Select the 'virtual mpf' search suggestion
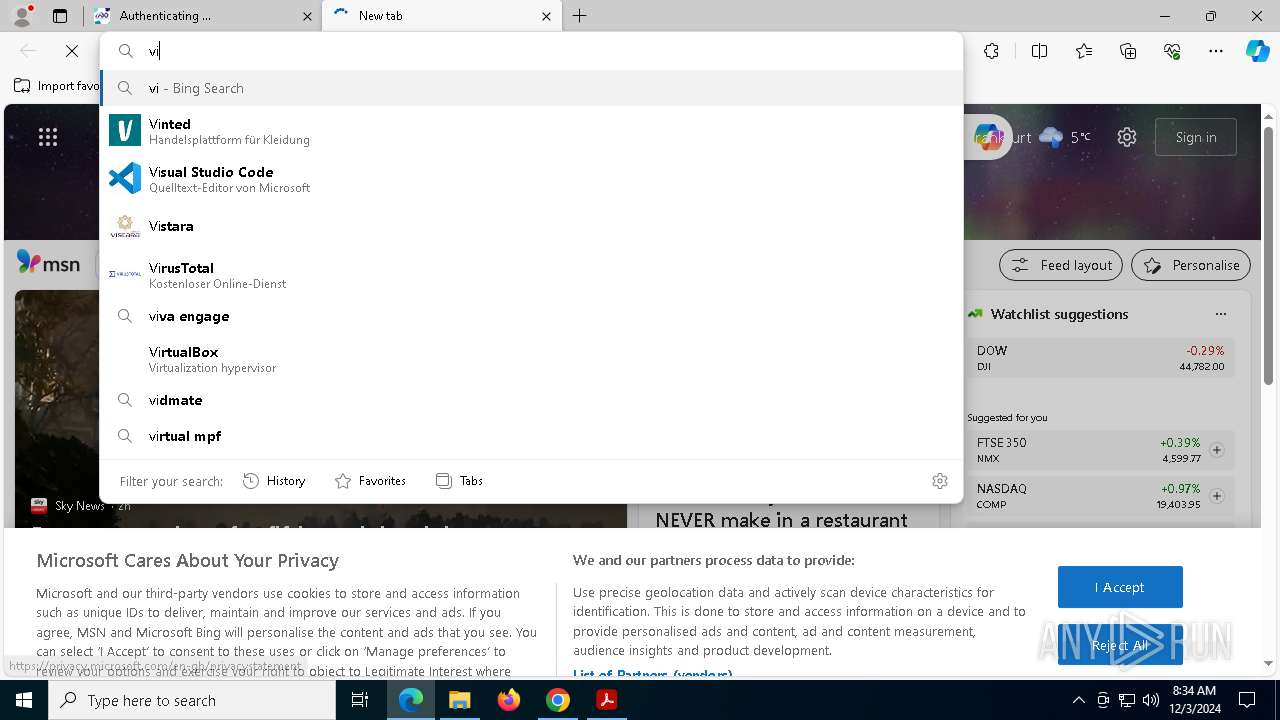Image resolution: width=1280 pixels, height=720 pixels. point(531,436)
